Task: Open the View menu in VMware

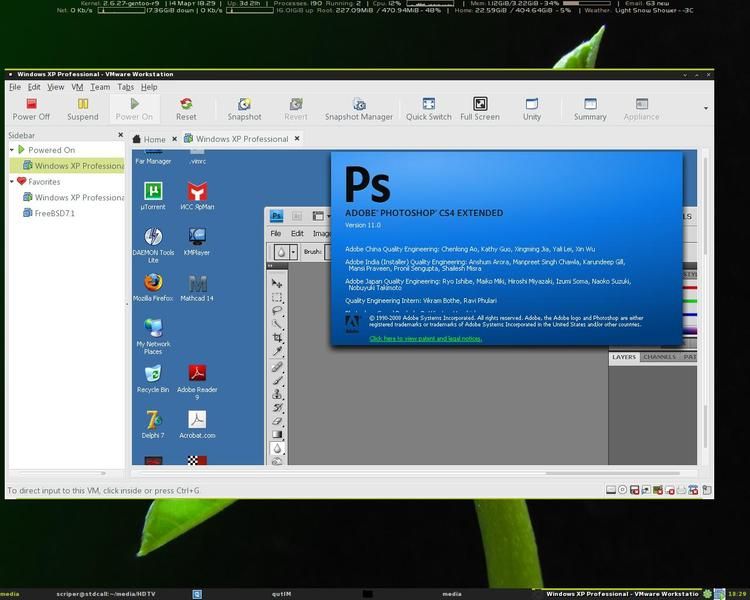Action: pos(55,87)
